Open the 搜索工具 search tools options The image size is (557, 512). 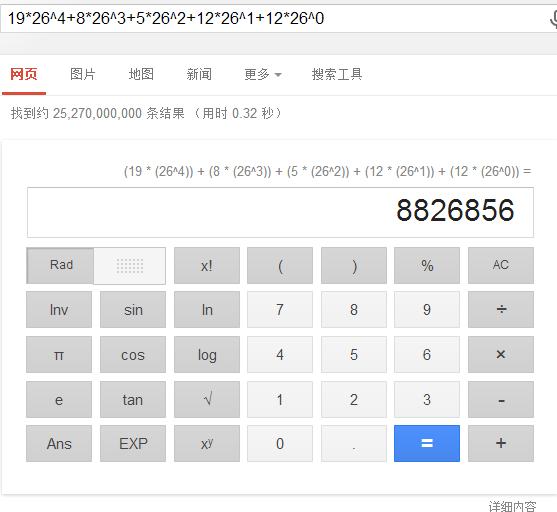(x=337, y=74)
